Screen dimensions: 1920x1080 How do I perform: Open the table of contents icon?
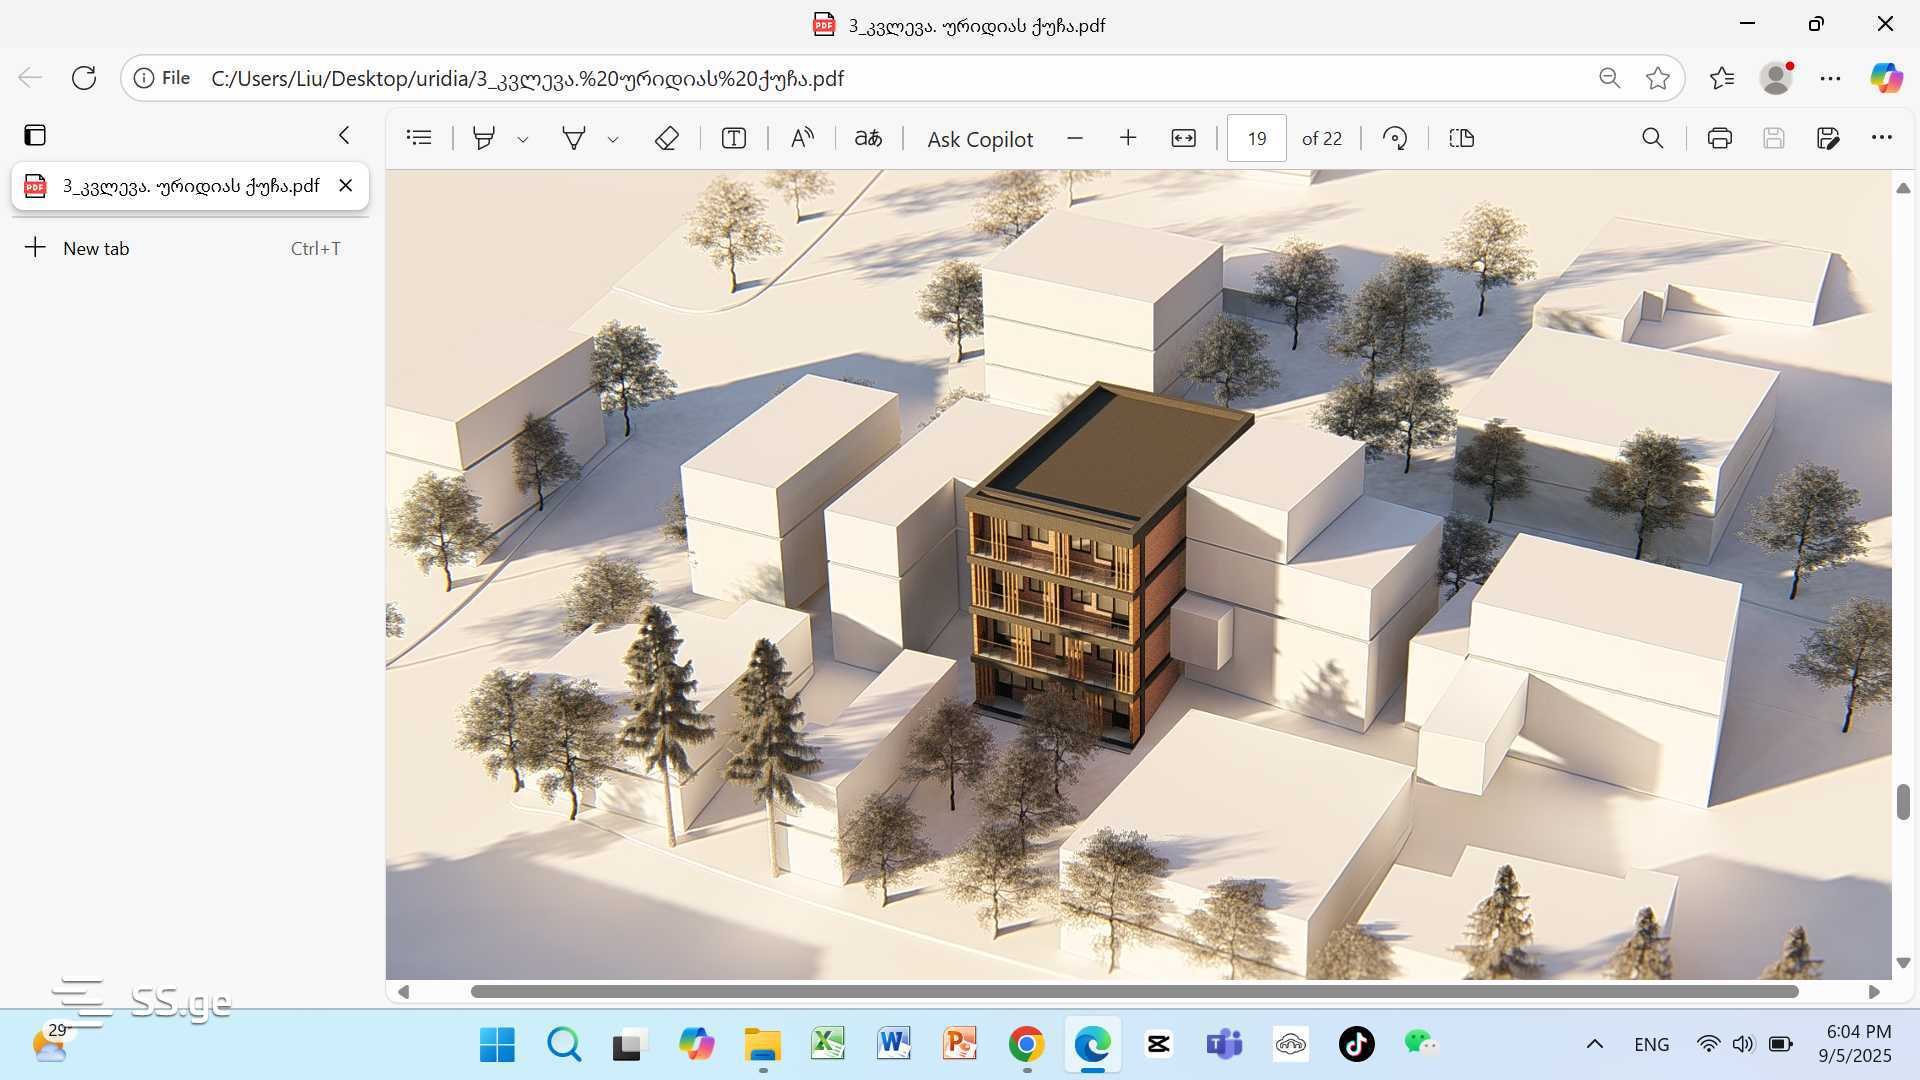click(x=419, y=138)
